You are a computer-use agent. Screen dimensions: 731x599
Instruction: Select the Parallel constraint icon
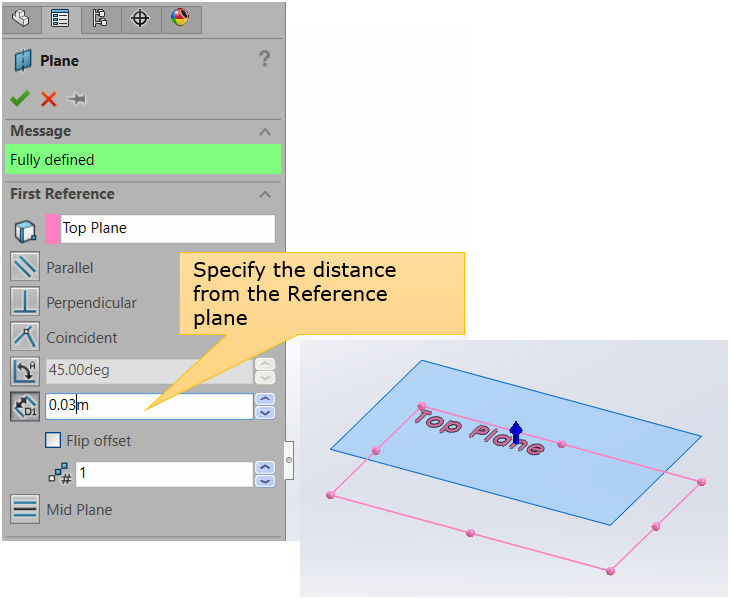tap(25, 267)
